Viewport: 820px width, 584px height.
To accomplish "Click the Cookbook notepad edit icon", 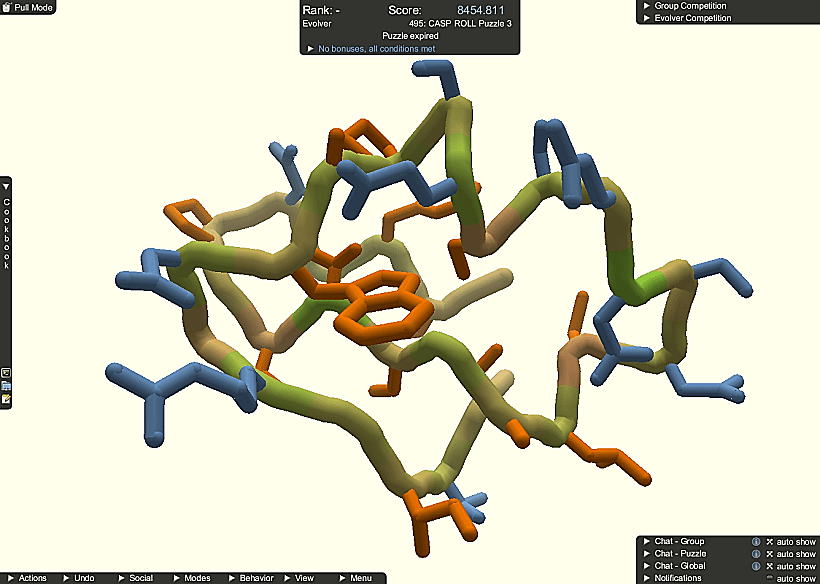I will 6,399.
